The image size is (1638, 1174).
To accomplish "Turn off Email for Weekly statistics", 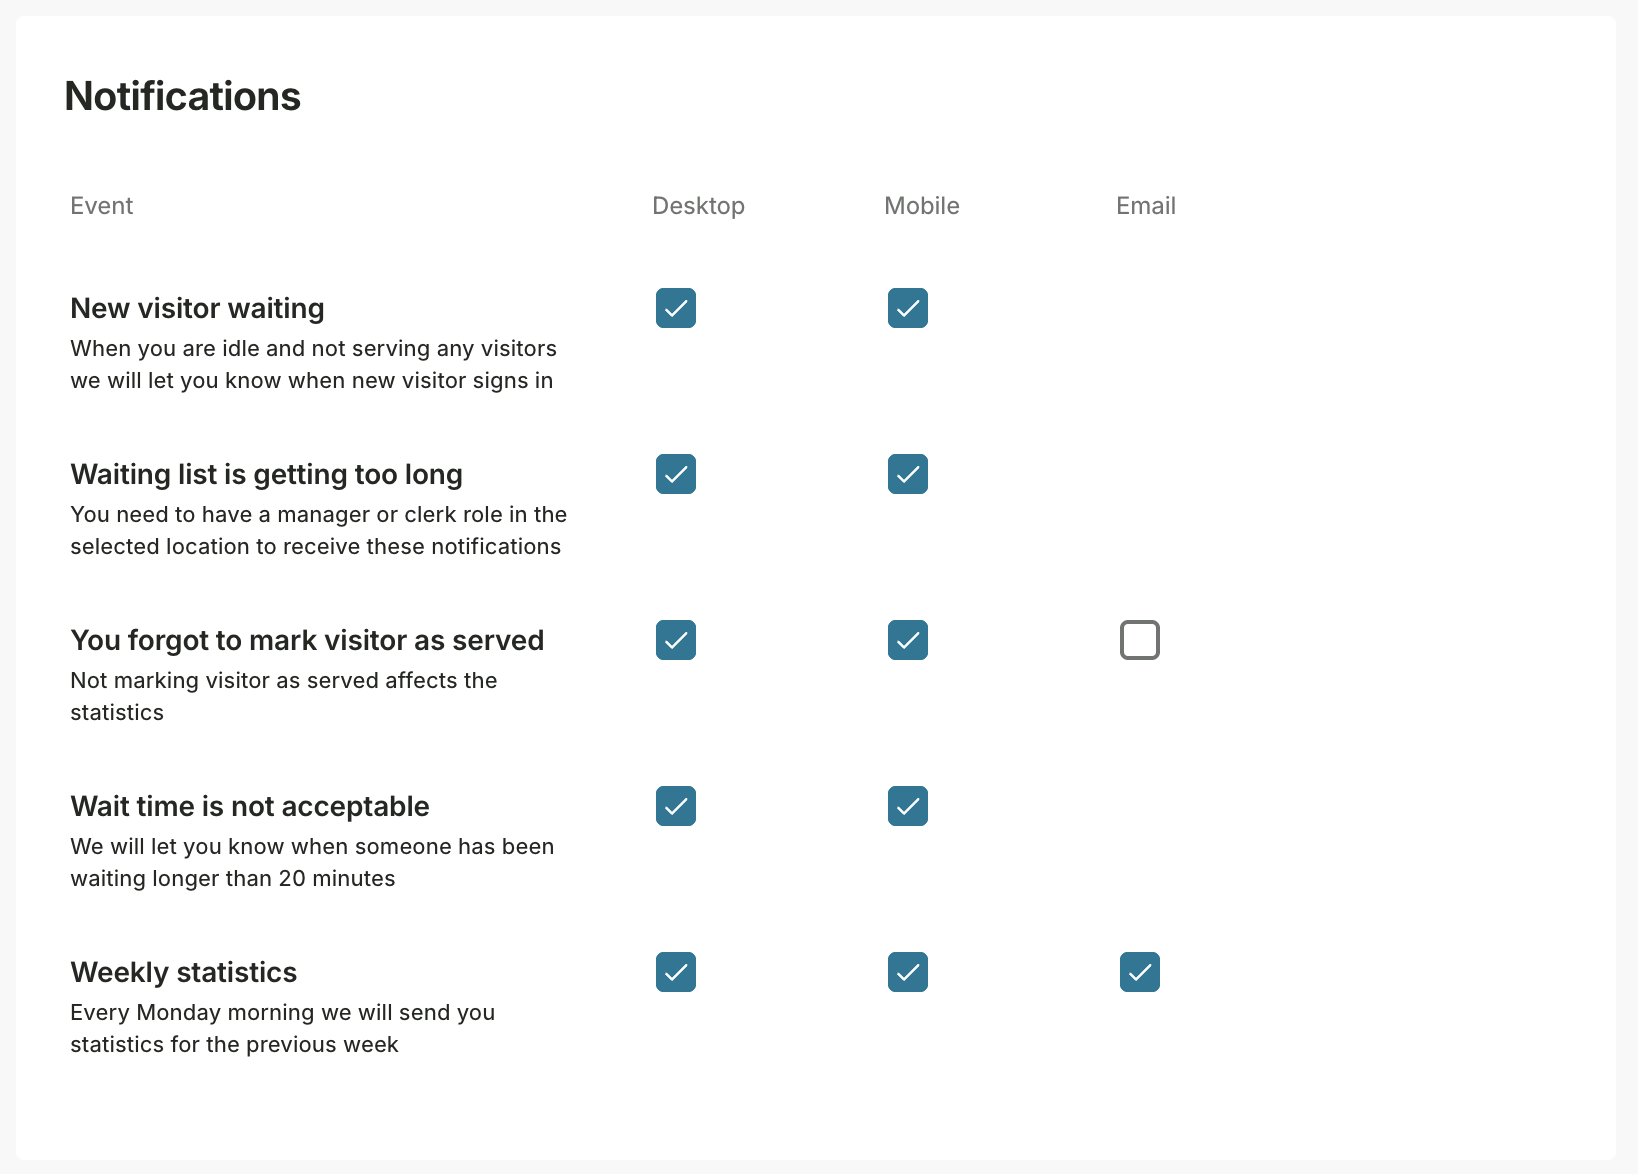I will tap(1140, 972).
